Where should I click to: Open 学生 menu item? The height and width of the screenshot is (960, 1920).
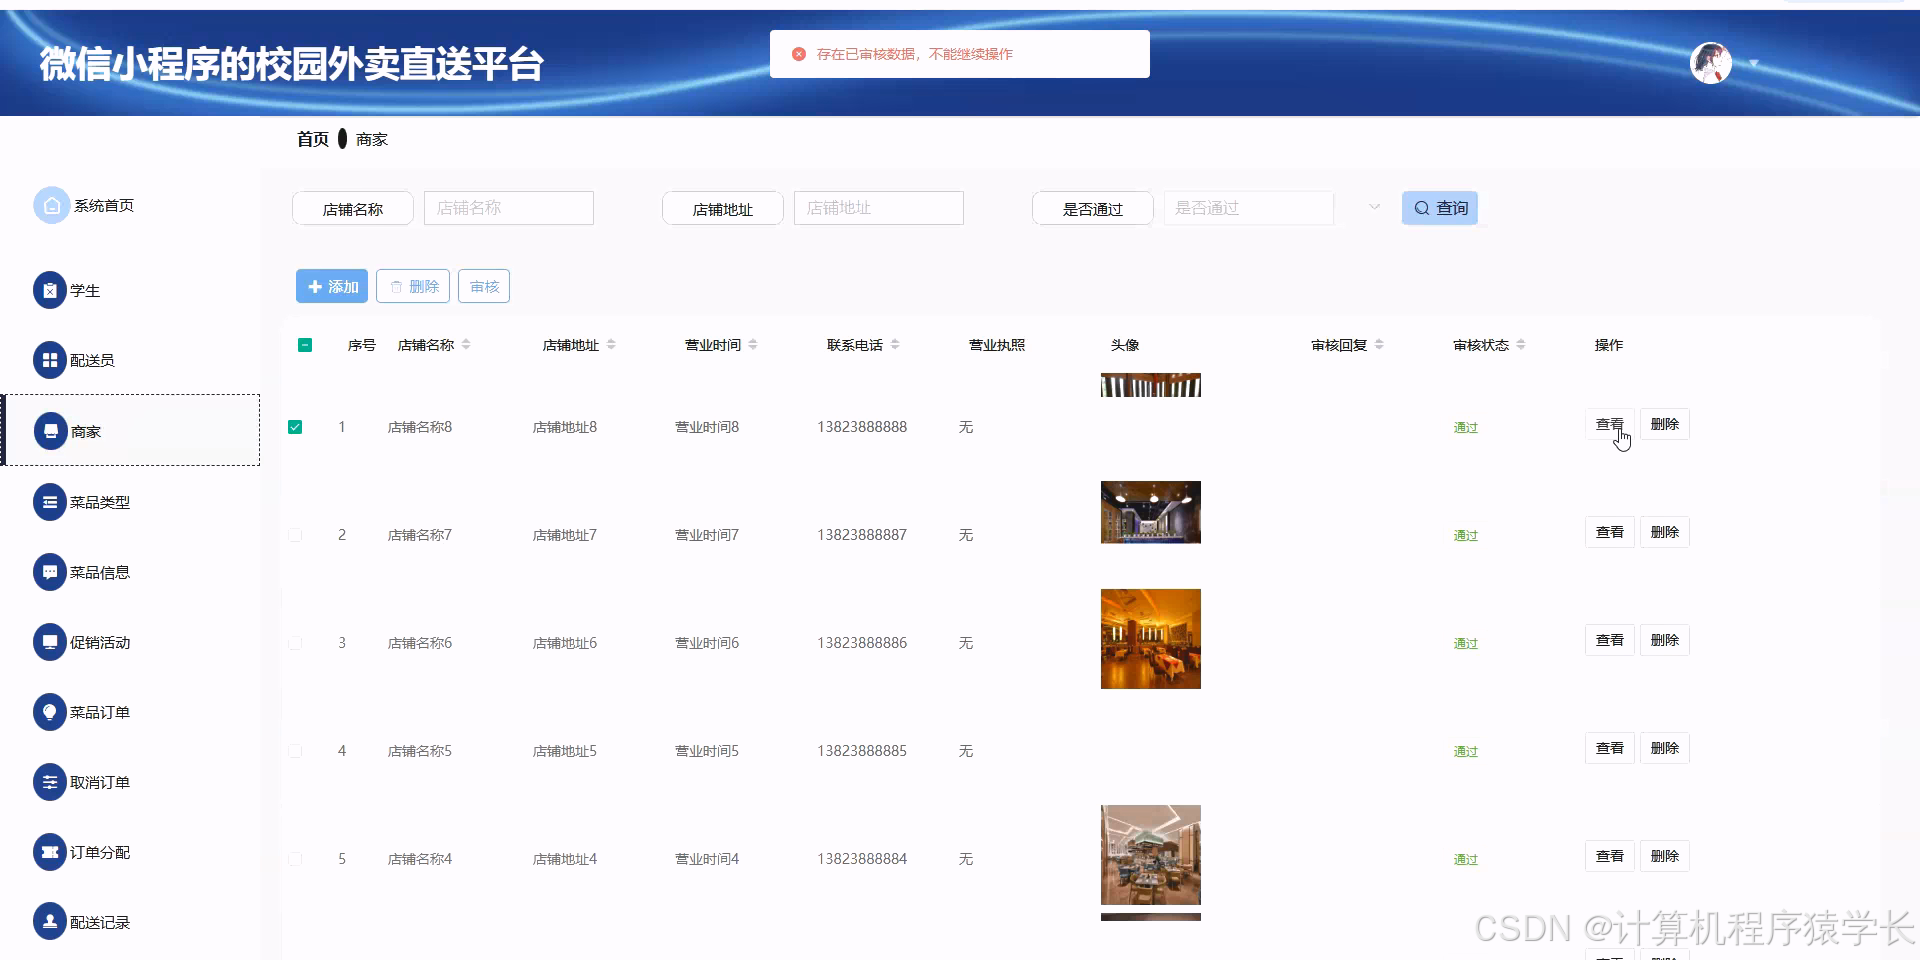(x=85, y=290)
